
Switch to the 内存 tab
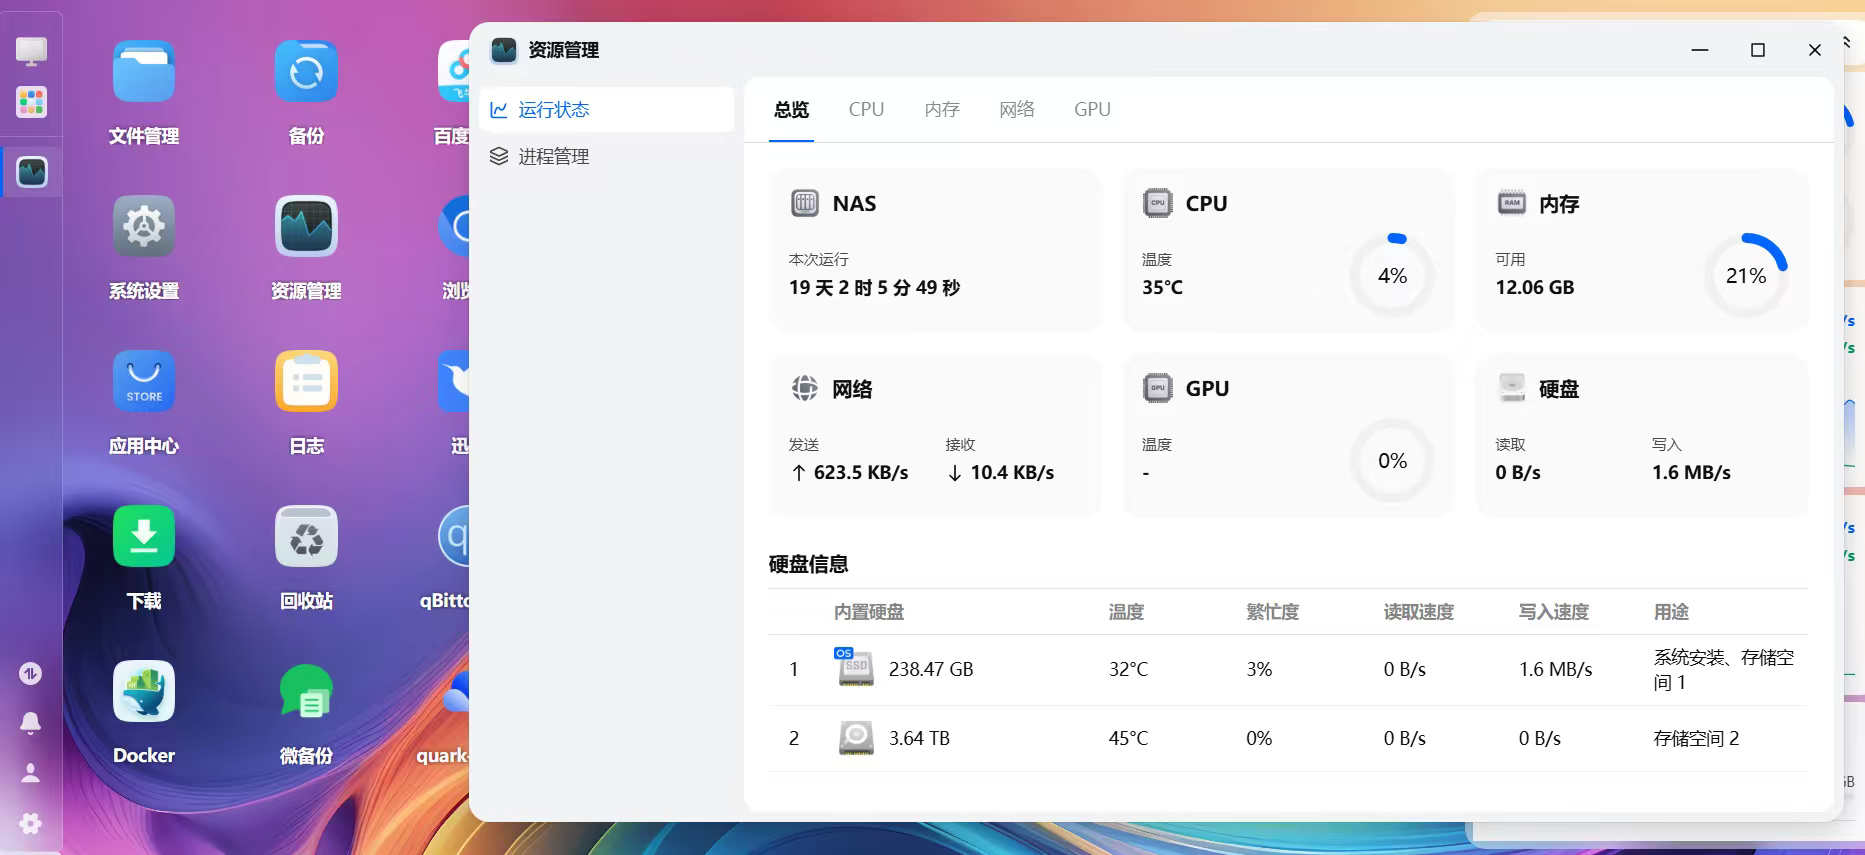point(942,109)
